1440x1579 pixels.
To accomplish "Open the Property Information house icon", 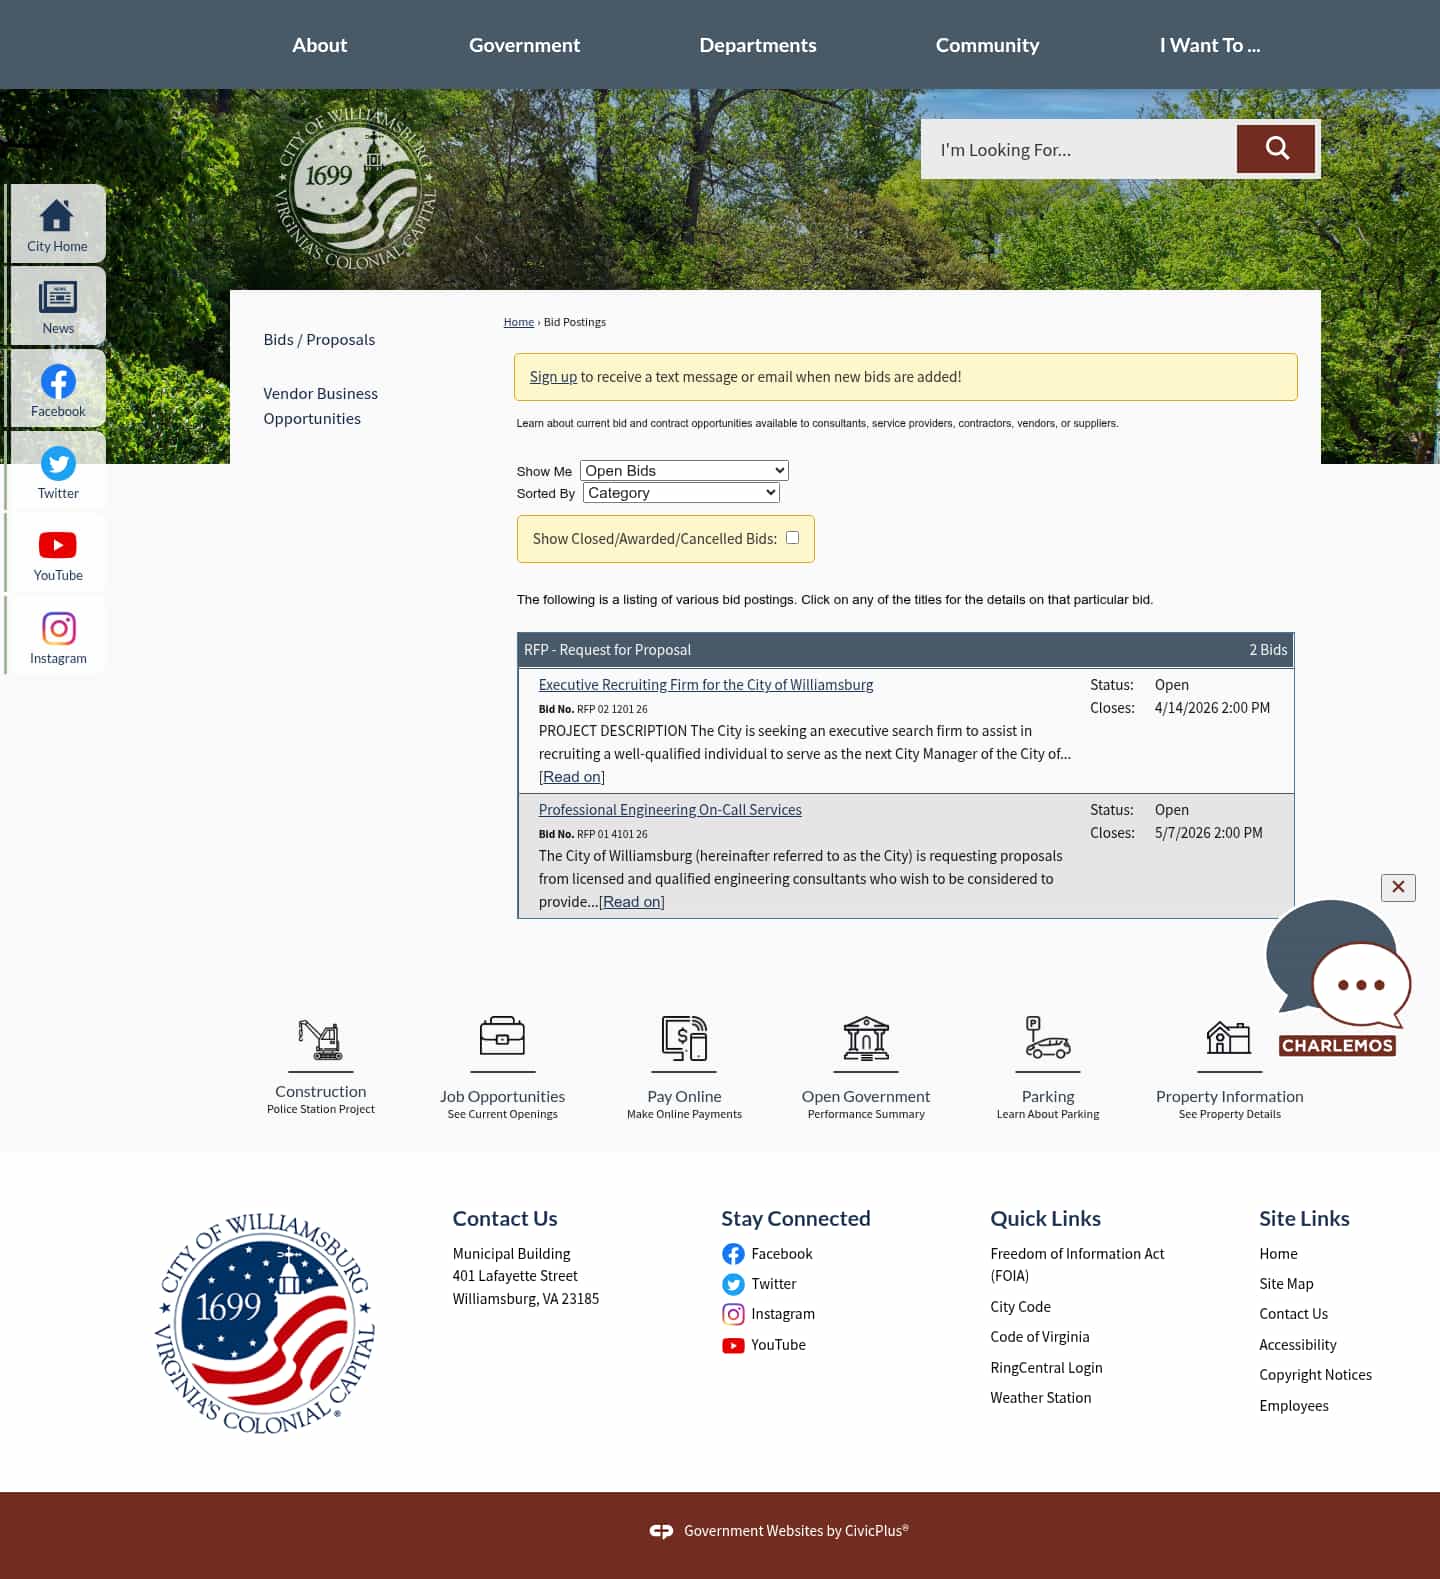I will point(1229,1038).
